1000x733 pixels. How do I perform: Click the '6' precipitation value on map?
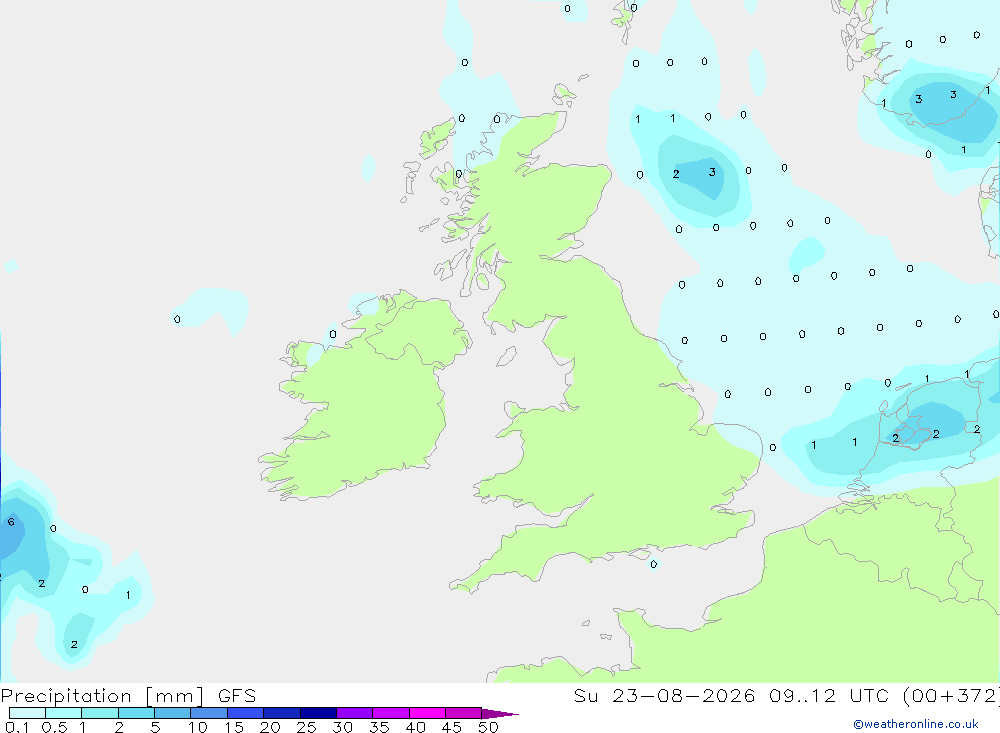(x=11, y=522)
